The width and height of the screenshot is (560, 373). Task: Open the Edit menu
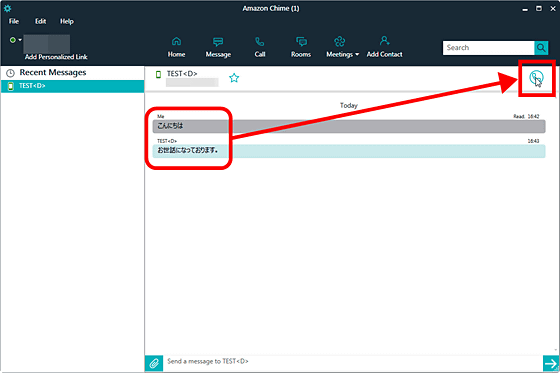click(x=40, y=21)
